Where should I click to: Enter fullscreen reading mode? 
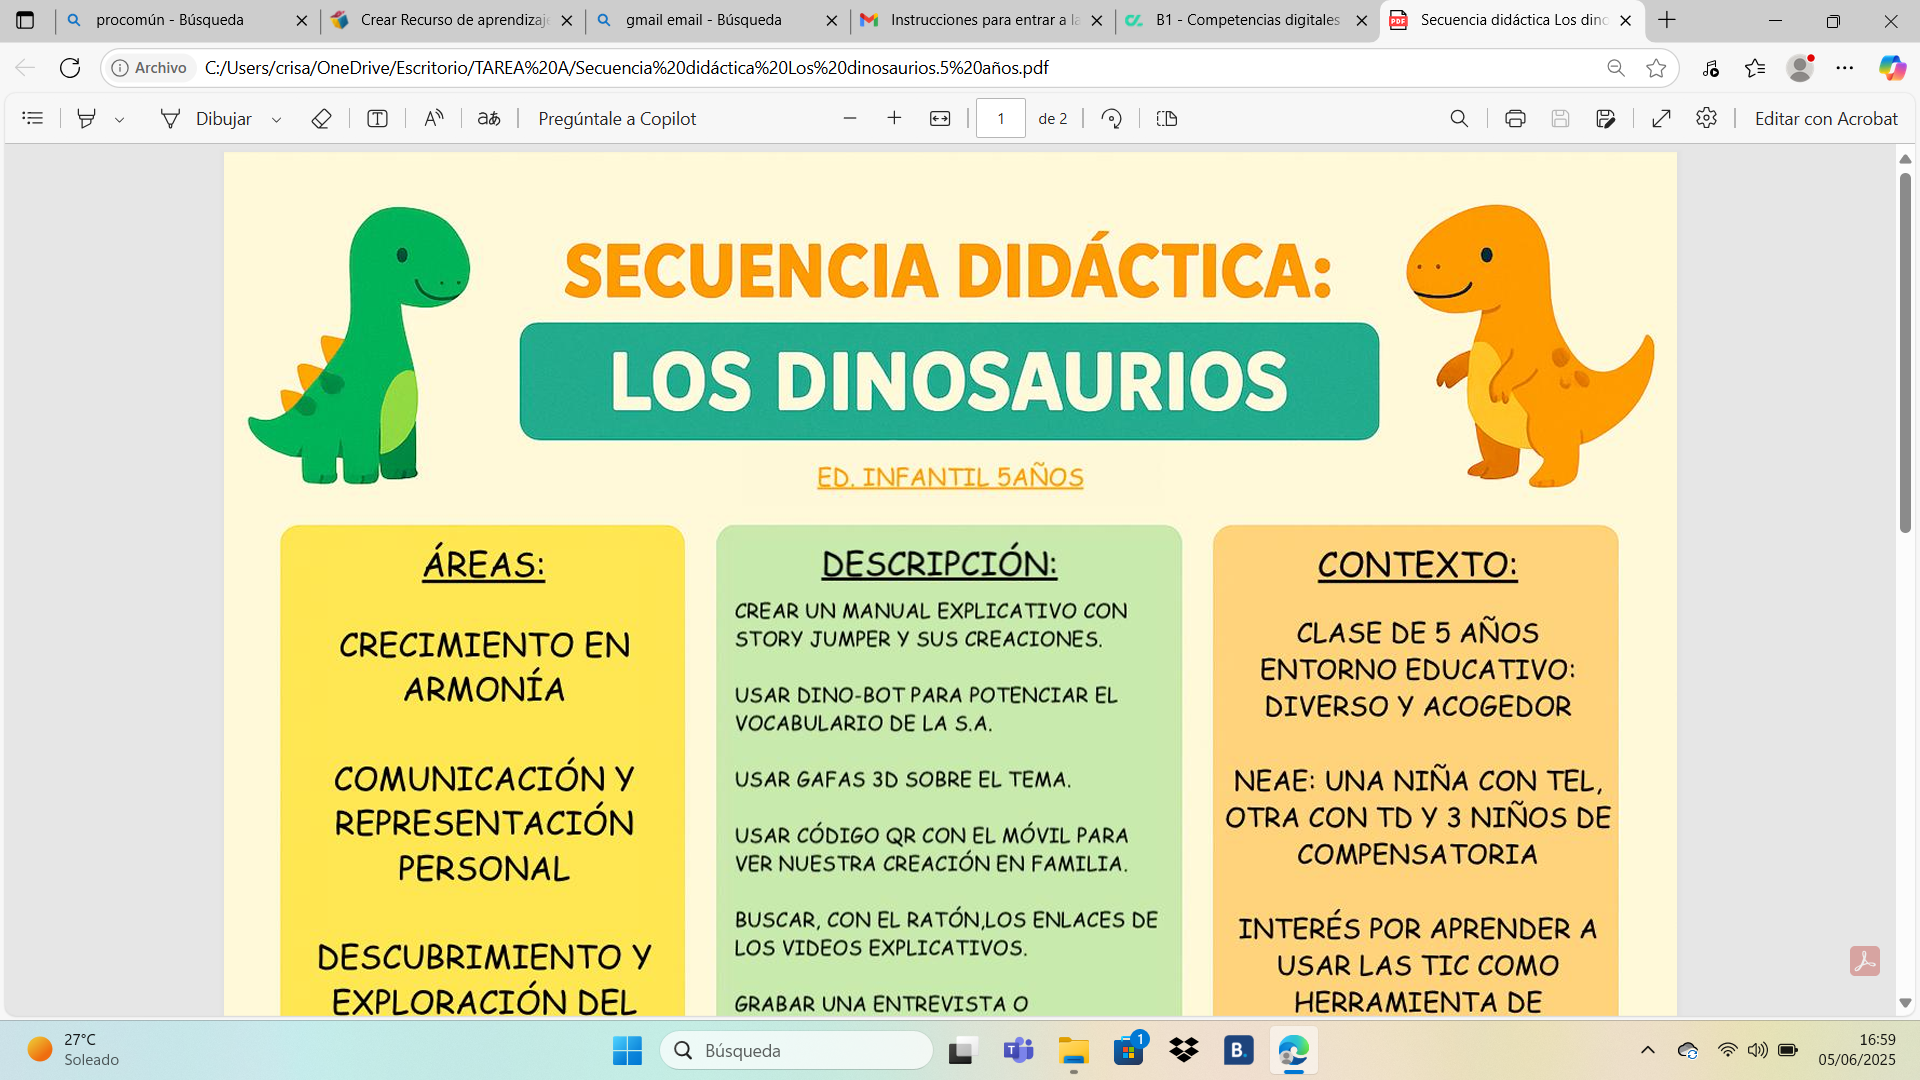[1661, 118]
